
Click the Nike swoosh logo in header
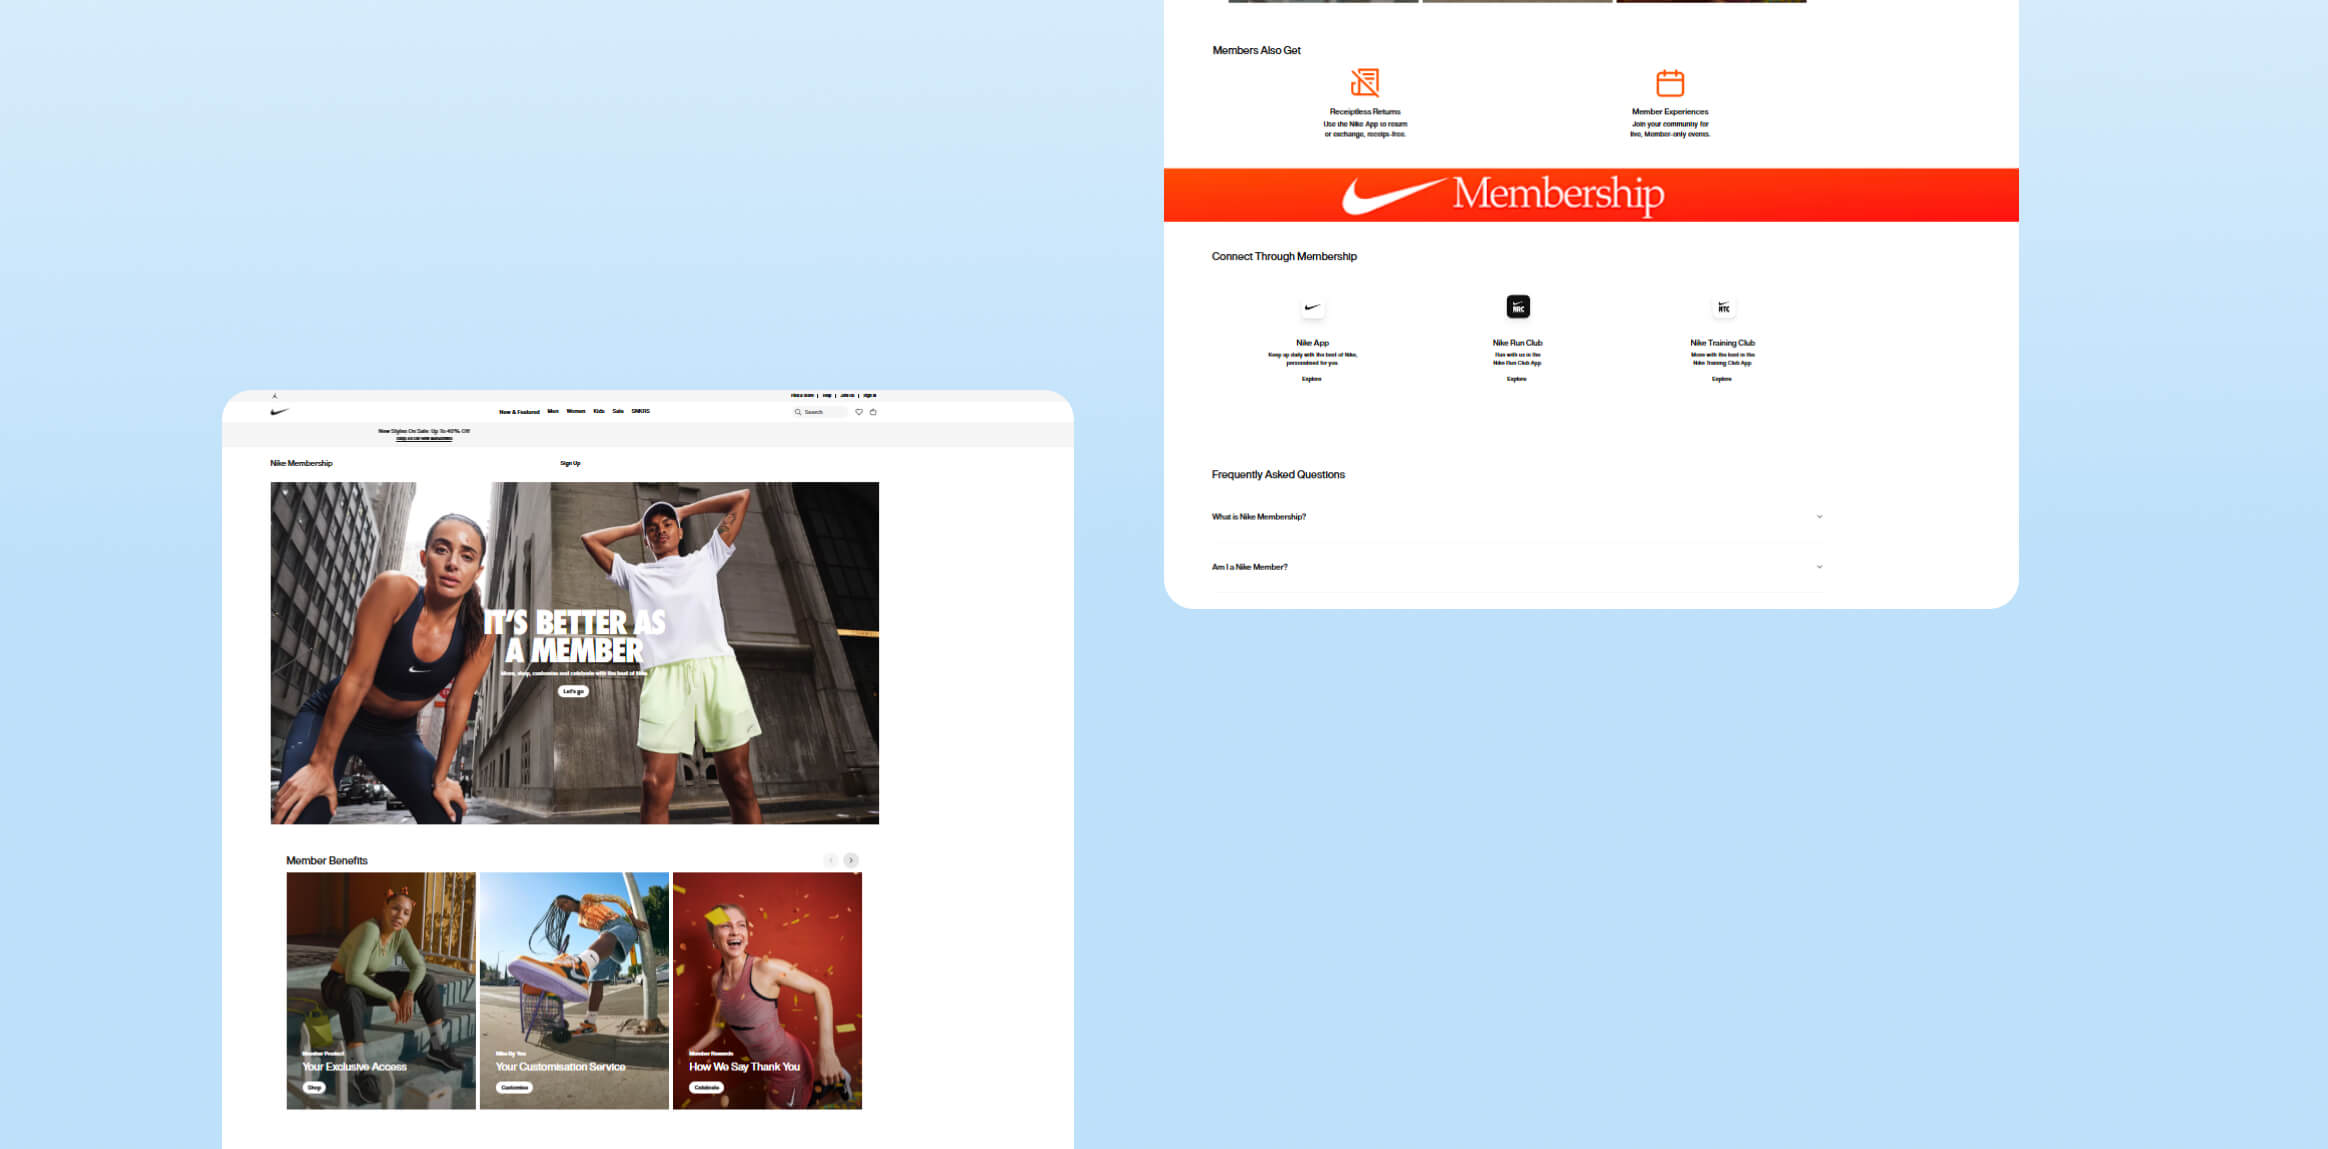pos(280,412)
